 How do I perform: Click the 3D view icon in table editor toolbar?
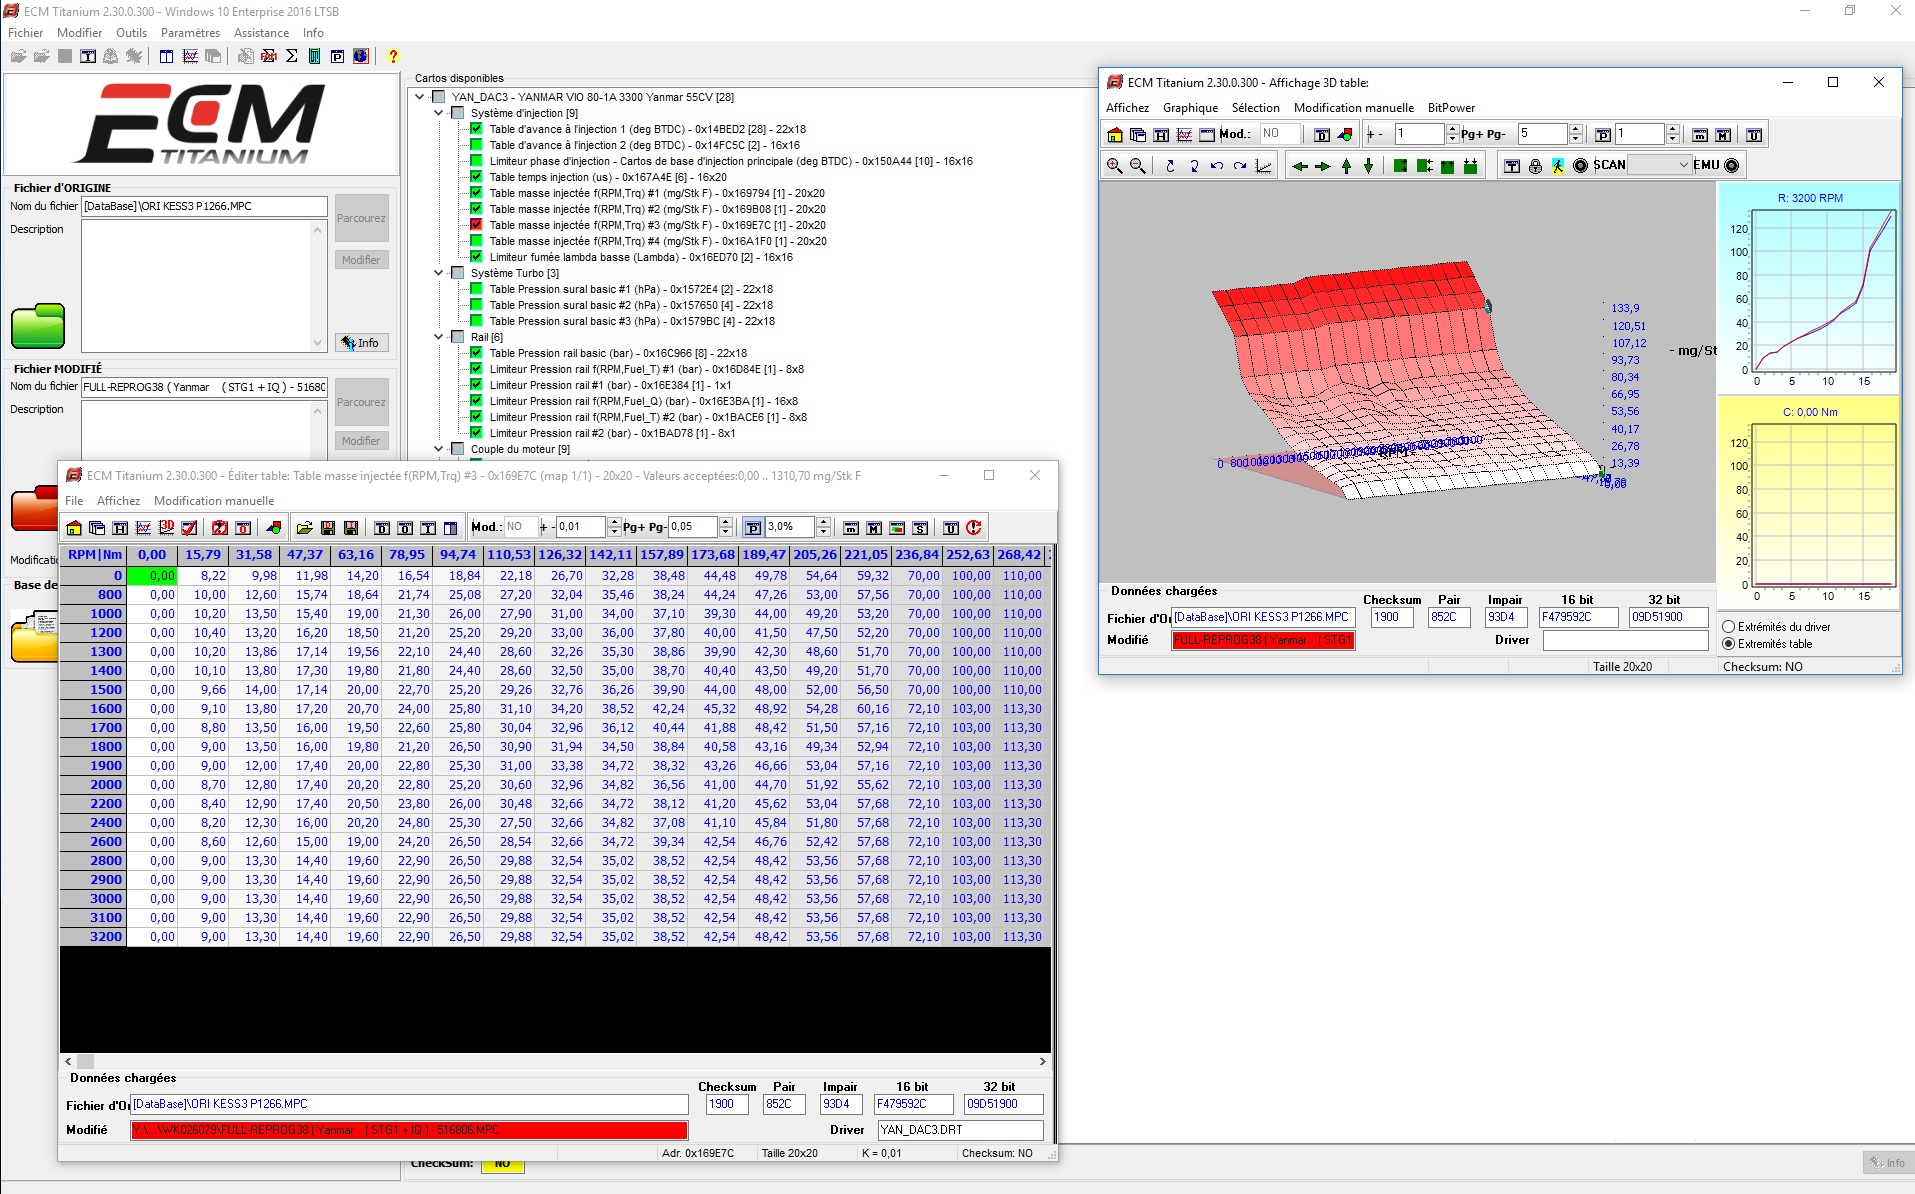click(166, 527)
